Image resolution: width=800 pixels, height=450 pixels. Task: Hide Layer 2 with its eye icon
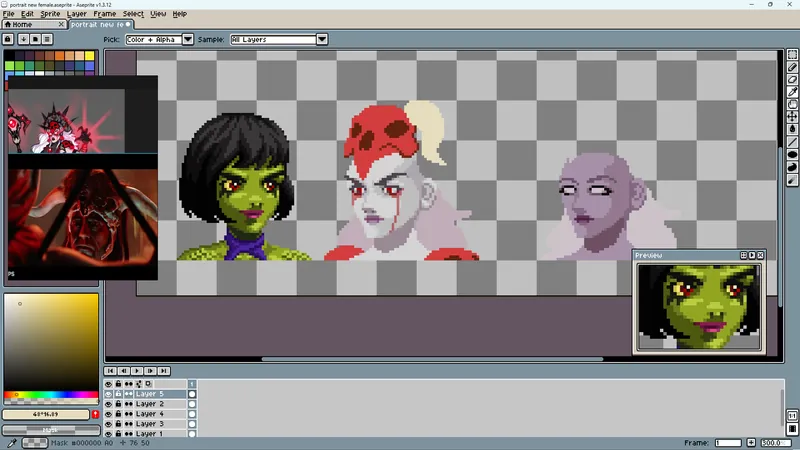[108, 404]
